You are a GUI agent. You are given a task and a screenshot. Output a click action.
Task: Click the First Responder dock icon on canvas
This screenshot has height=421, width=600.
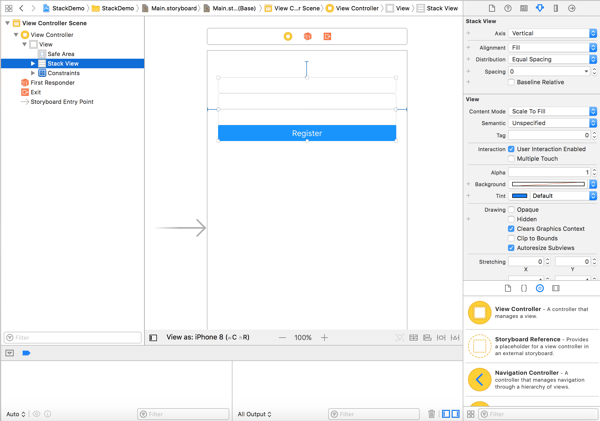pyautogui.click(x=307, y=36)
